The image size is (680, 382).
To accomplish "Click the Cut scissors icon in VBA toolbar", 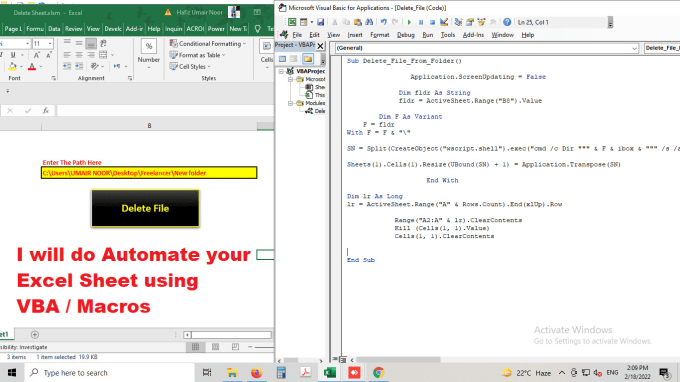I will point(334,22).
